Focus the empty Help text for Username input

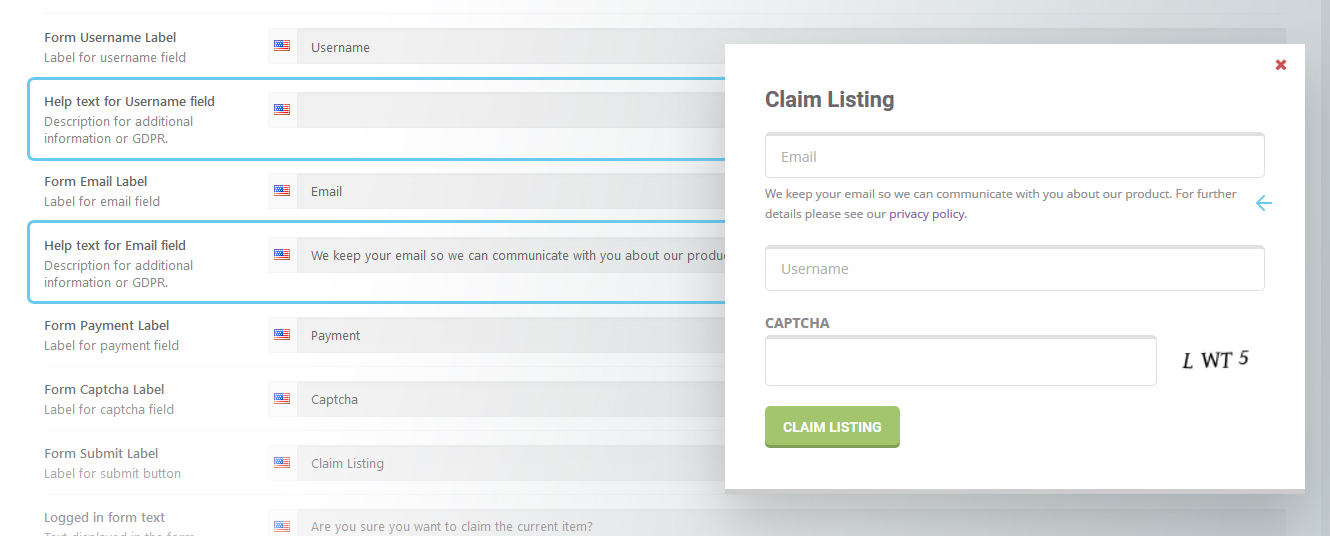[510, 110]
